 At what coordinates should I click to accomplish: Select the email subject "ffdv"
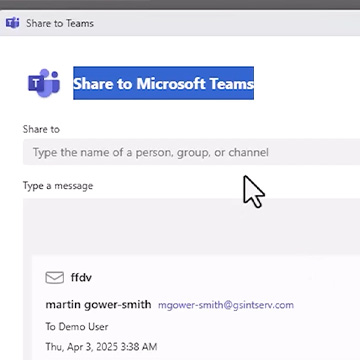click(x=81, y=277)
